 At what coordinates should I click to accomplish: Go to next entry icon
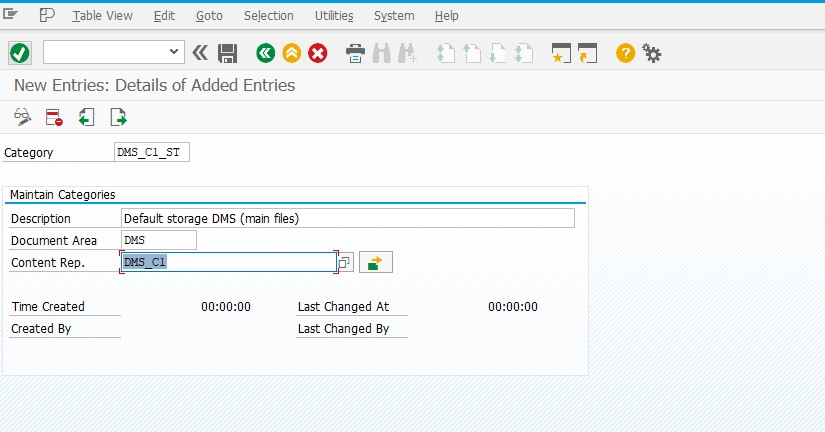(x=118, y=117)
